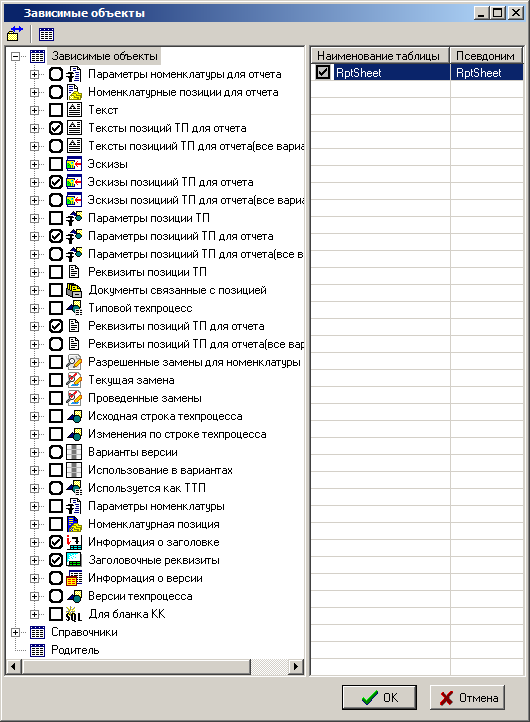Click the tree's scroll left arrow
Screen dimensions: 530x722
(x=13, y=666)
